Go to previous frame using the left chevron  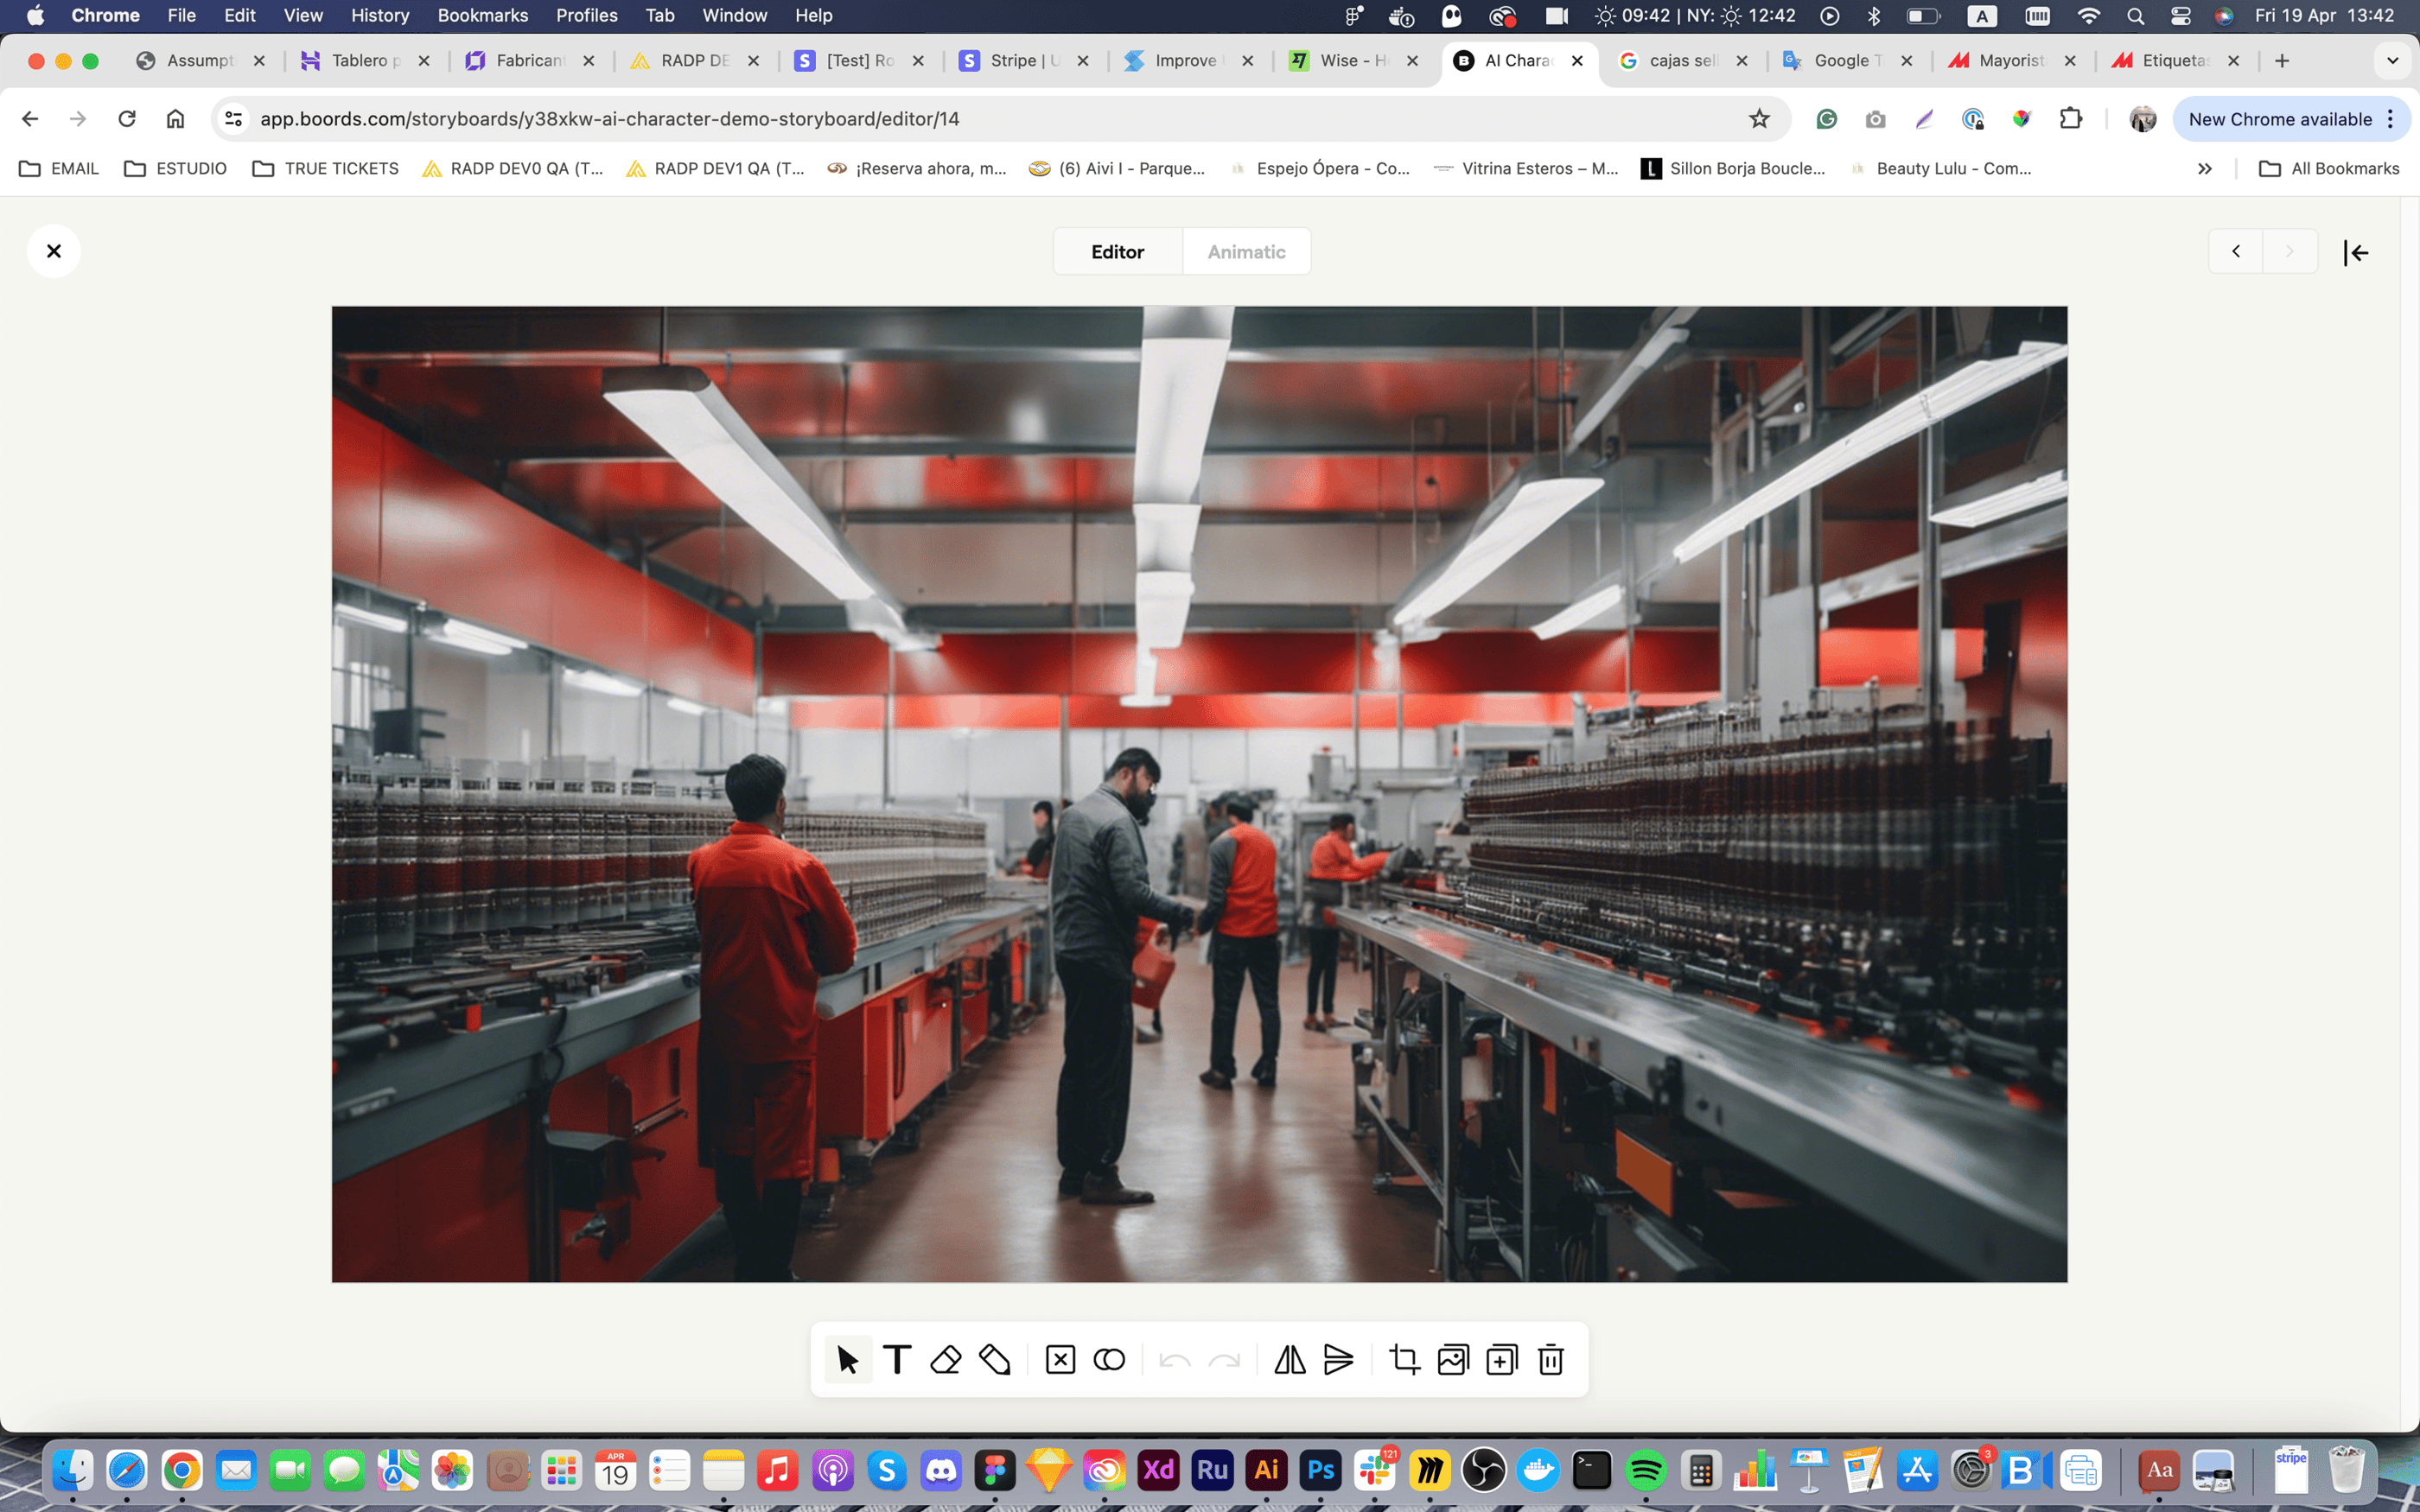coord(2236,252)
